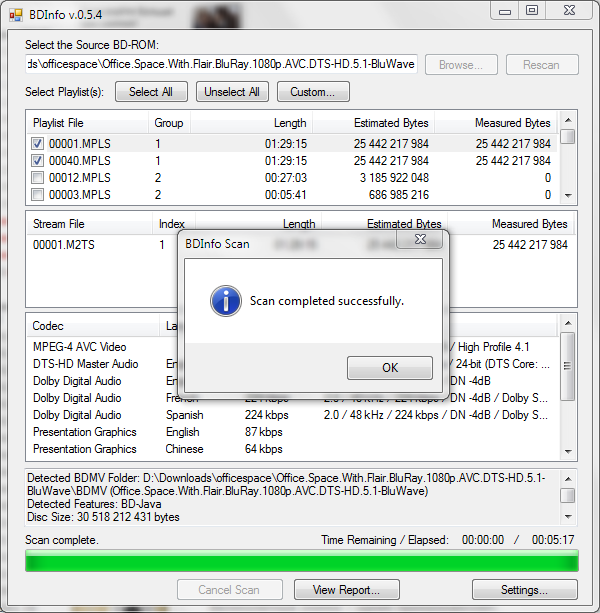Click into the source BD-ROM path field
Image resolution: width=600 pixels, height=613 pixels.
pos(221,64)
